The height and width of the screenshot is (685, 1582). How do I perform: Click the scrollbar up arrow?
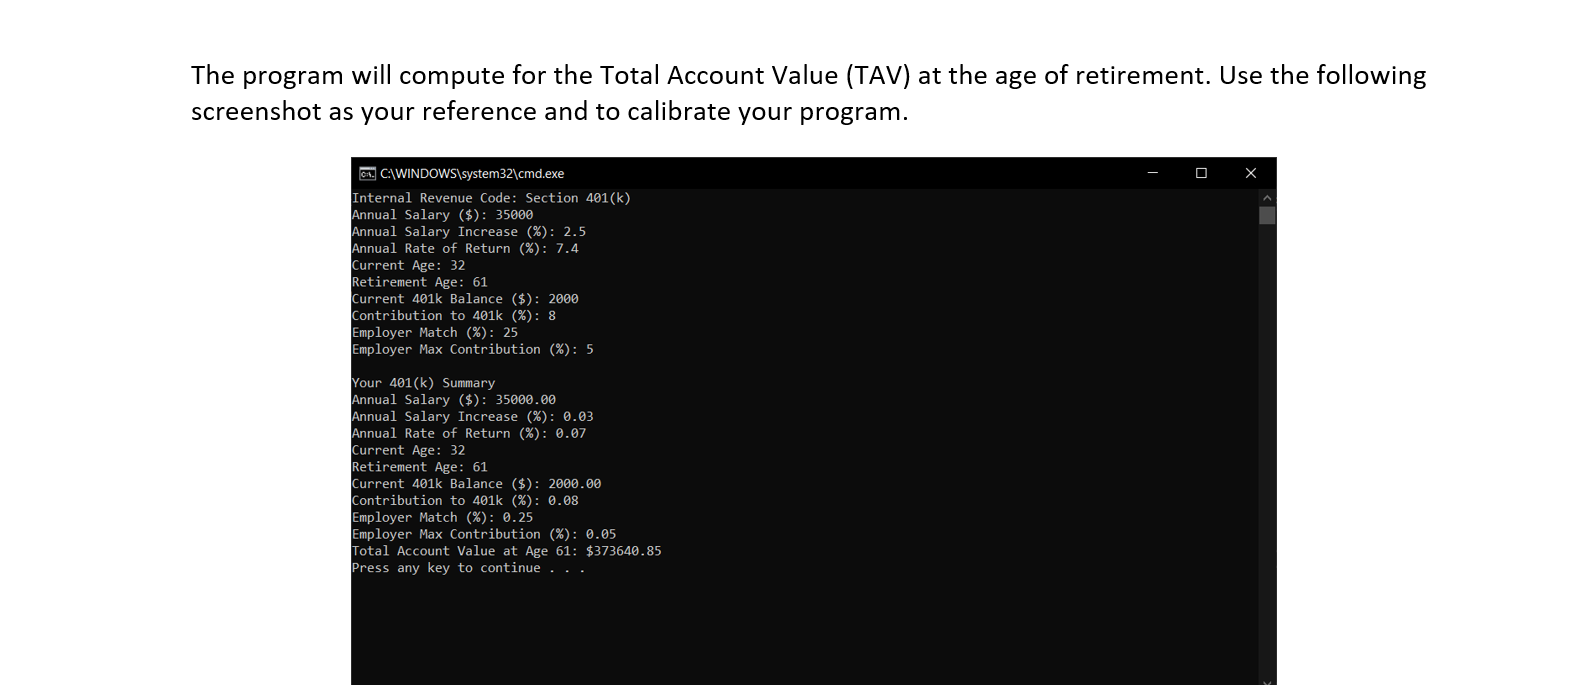click(x=1267, y=197)
